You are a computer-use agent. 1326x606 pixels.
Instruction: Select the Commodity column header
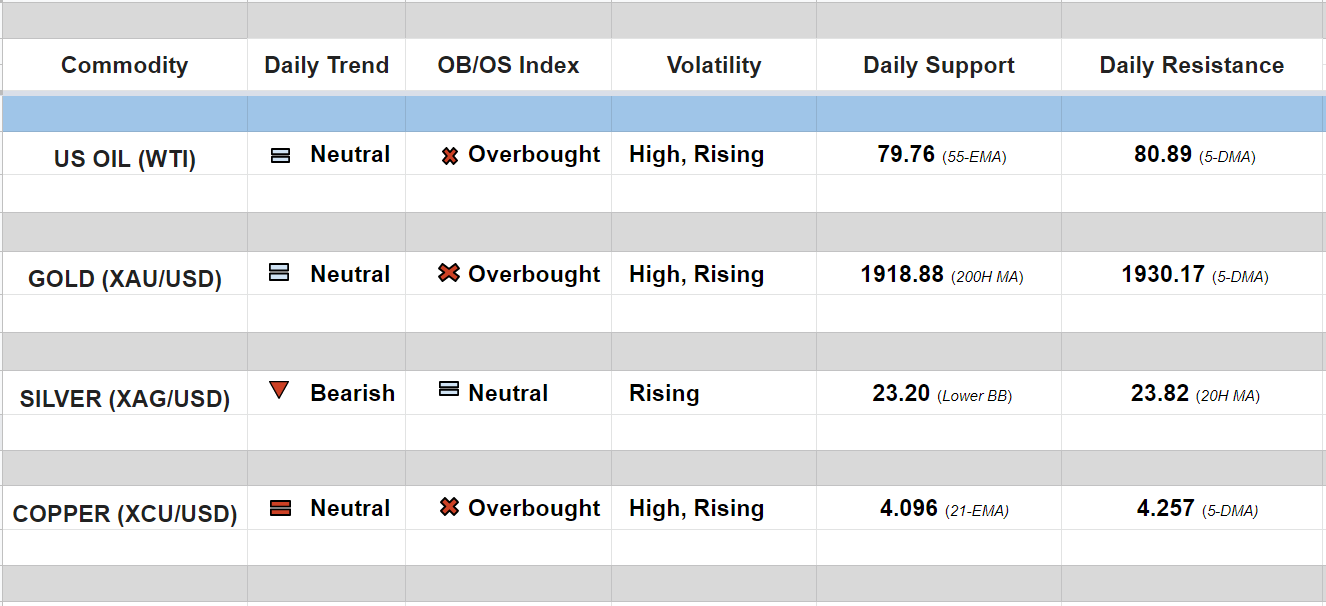pos(124,66)
